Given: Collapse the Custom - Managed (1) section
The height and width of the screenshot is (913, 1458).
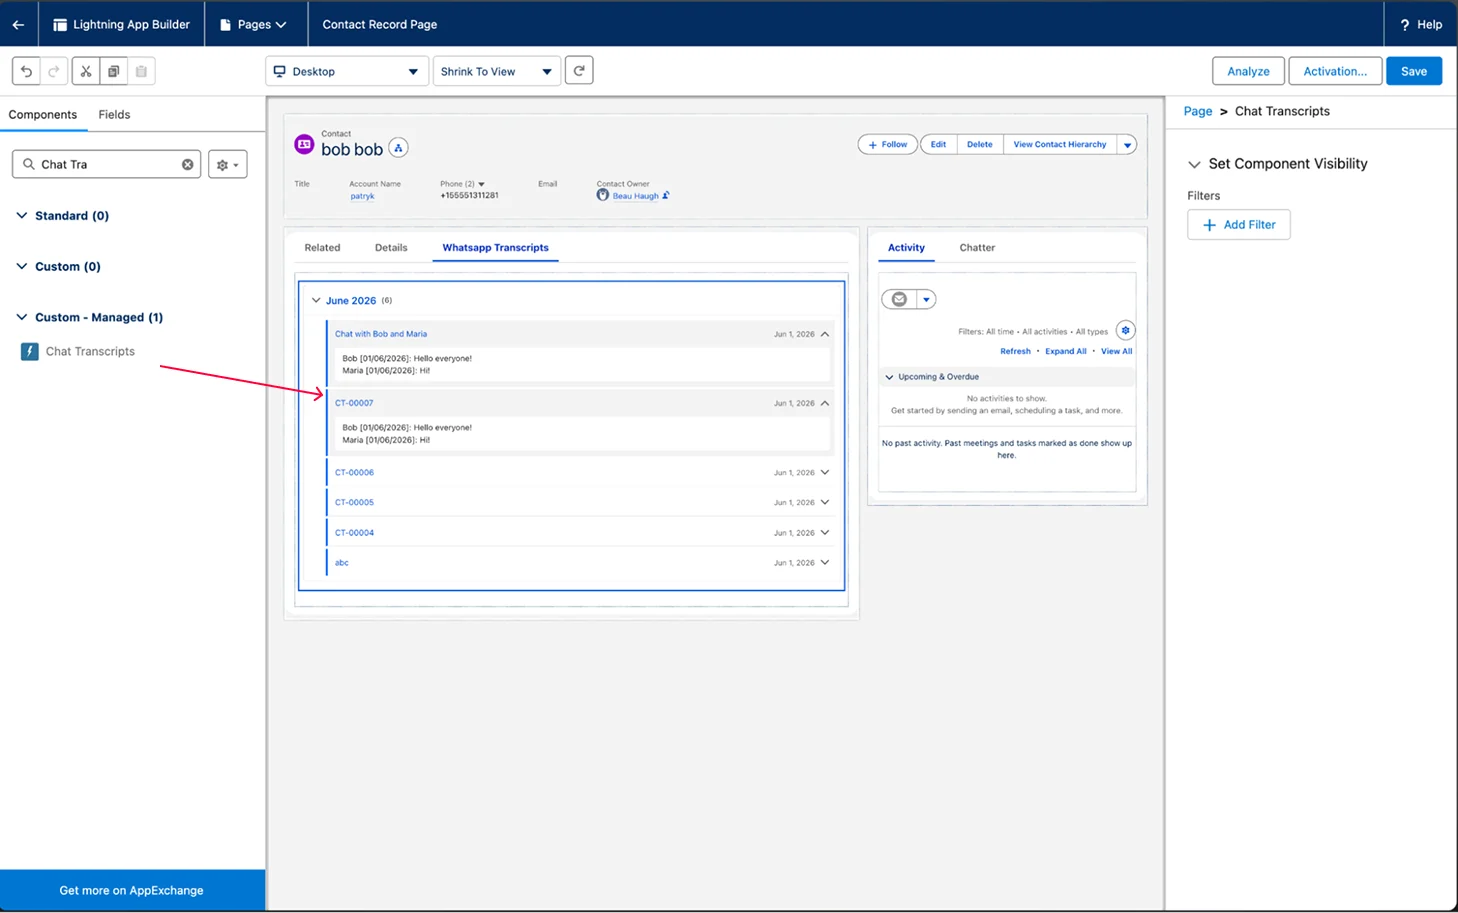Looking at the screenshot, I should pyautogui.click(x=22, y=317).
